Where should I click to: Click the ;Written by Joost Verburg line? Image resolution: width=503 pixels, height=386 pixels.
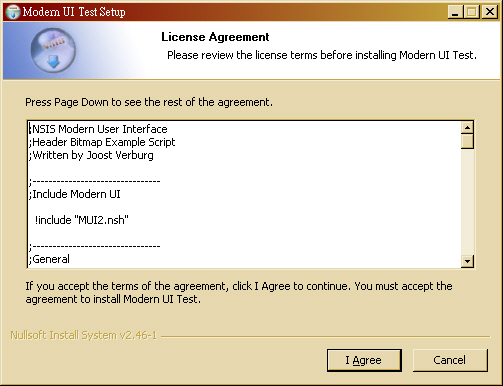(x=91, y=155)
